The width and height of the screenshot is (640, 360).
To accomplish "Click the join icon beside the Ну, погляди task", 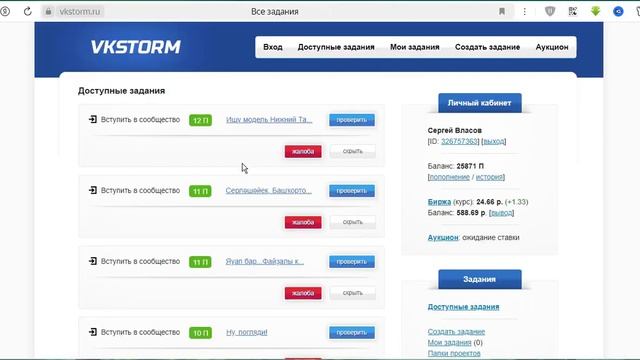I will click(x=93, y=332).
